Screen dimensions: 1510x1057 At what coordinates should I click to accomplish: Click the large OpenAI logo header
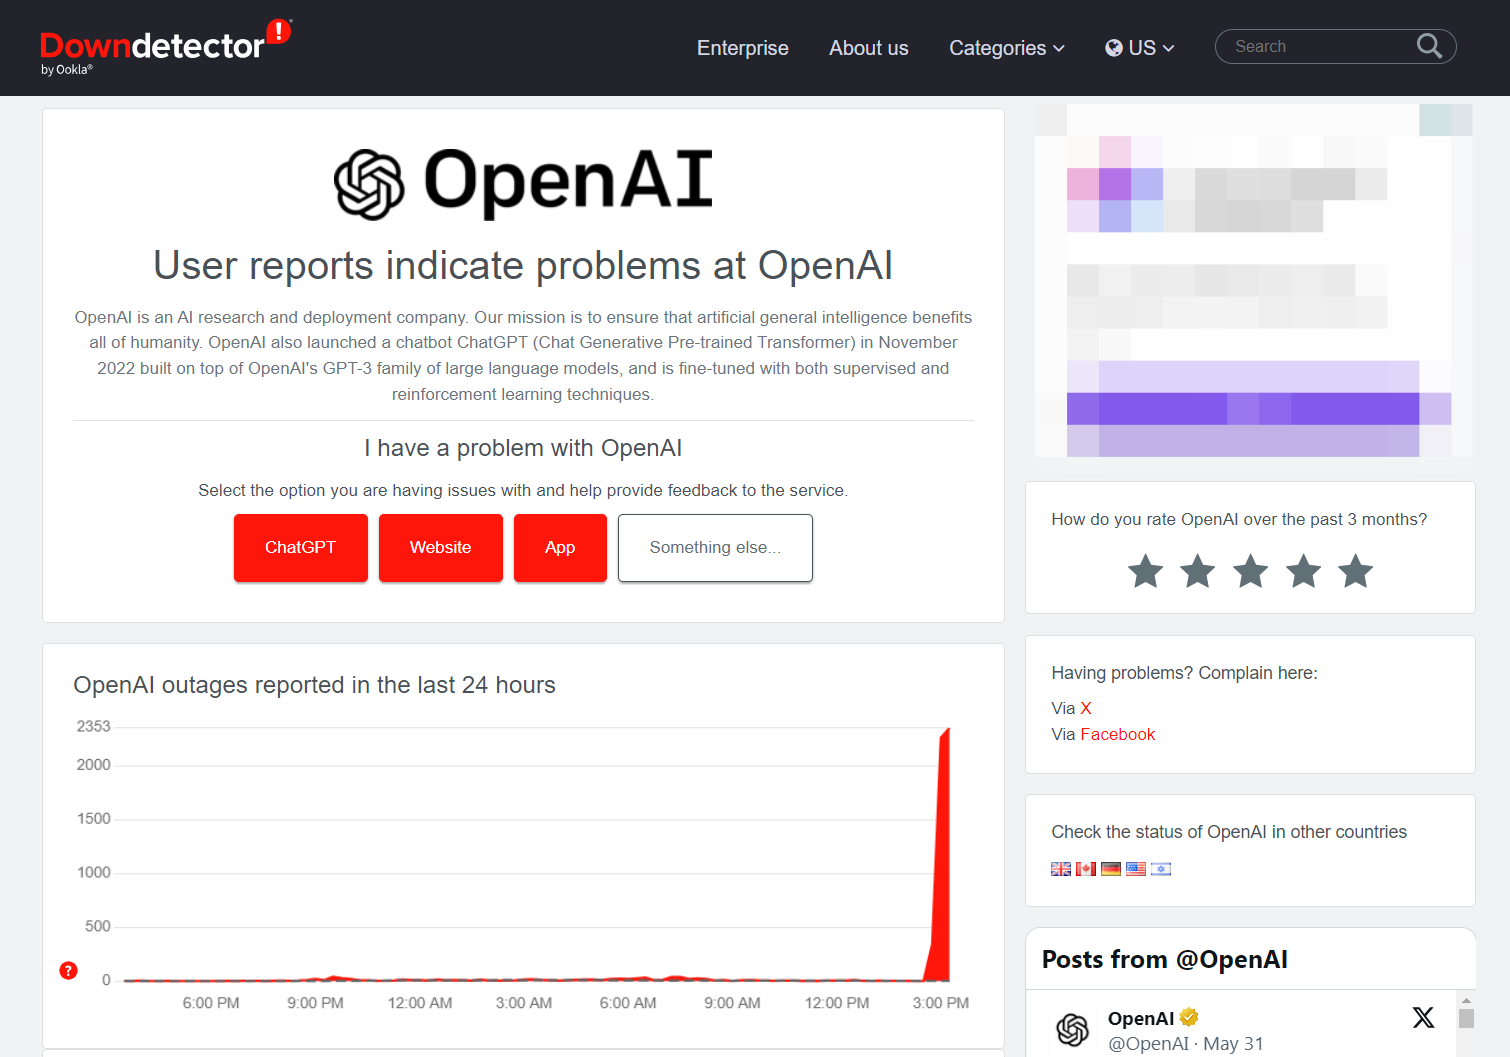pyautogui.click(x=523, y=183)
